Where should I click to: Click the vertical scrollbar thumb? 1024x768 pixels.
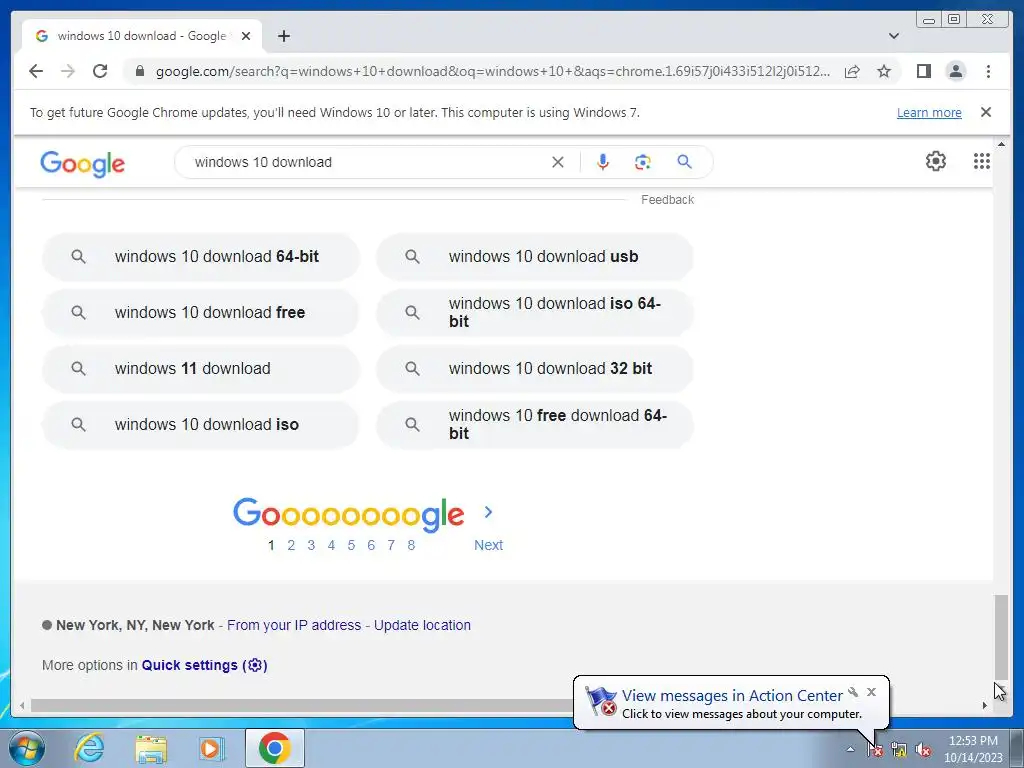(1001, 637)
